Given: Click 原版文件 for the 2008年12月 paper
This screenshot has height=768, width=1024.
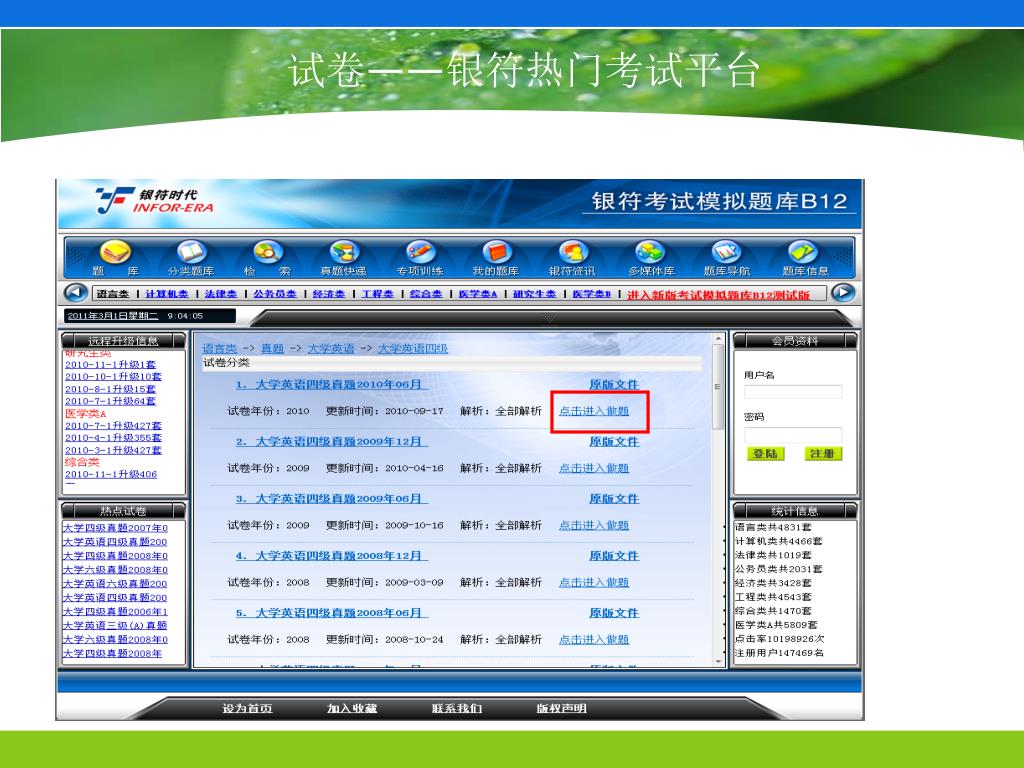Looking at the screenshot, I should 614,556.
